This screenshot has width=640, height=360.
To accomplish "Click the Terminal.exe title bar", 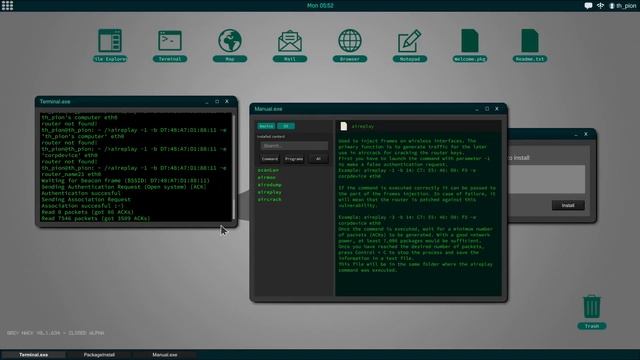I will coord(136,102).
